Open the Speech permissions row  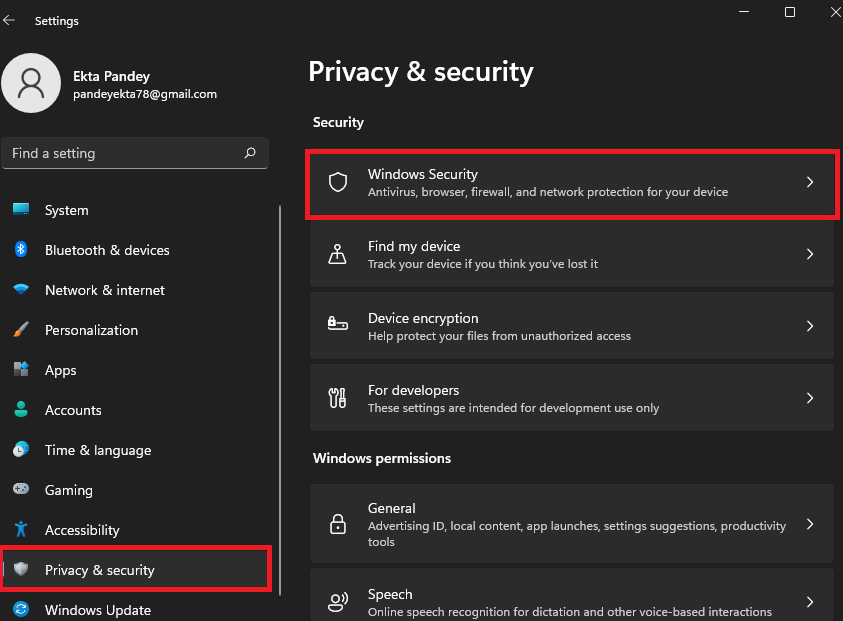pos(570,601)
